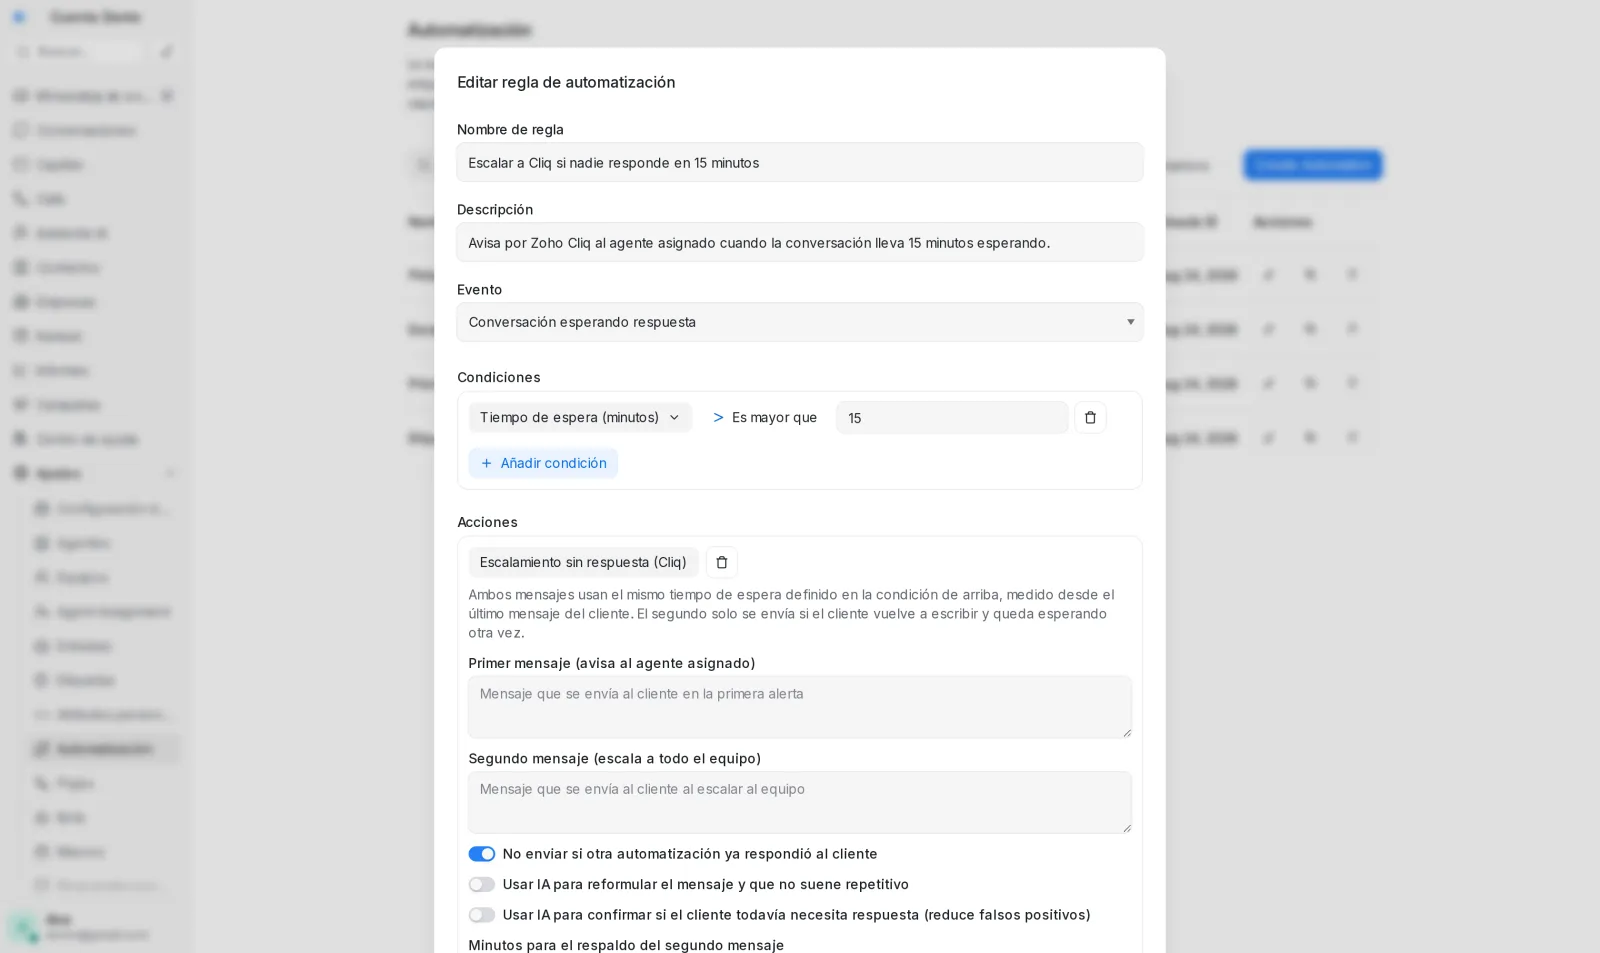Click the Acciones heading
1600x953 pixels.
click(x=487, y=522)
